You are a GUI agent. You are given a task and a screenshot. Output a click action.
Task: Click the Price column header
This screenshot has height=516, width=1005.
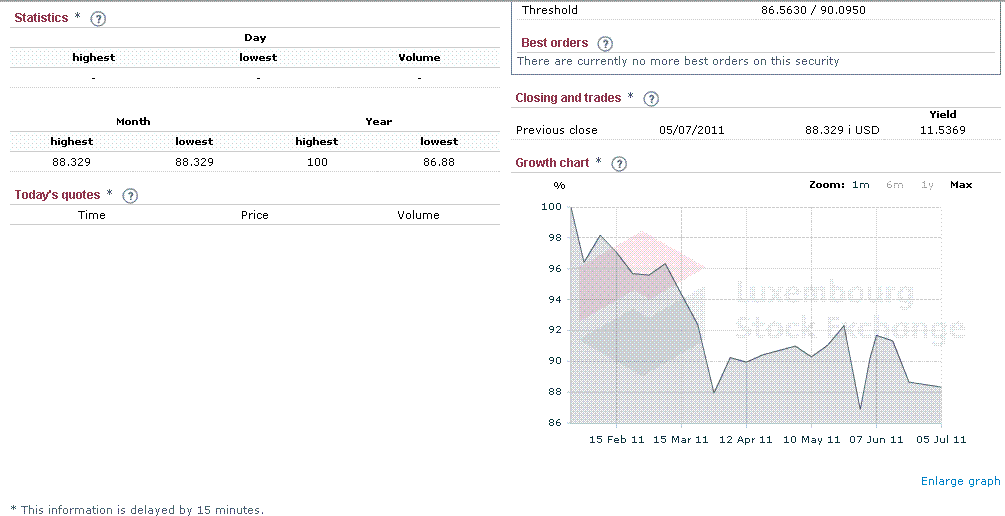coord(255,215)
